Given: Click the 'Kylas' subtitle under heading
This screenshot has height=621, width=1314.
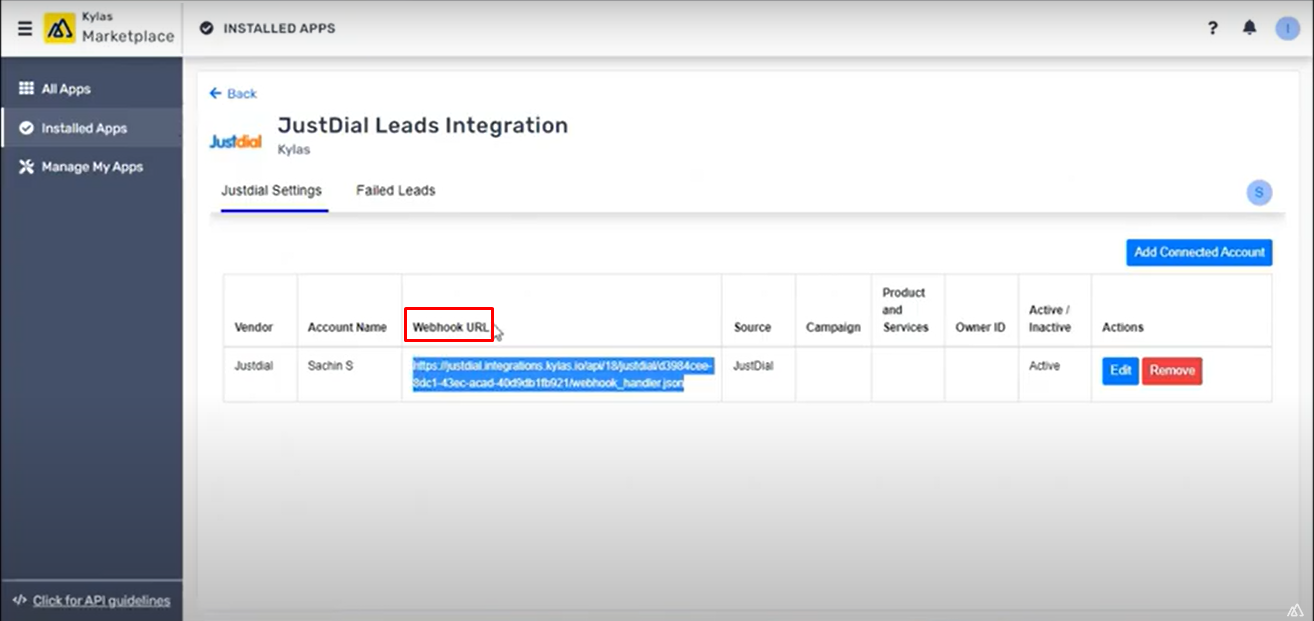Looking at the screenshot, I should (294, 149).
